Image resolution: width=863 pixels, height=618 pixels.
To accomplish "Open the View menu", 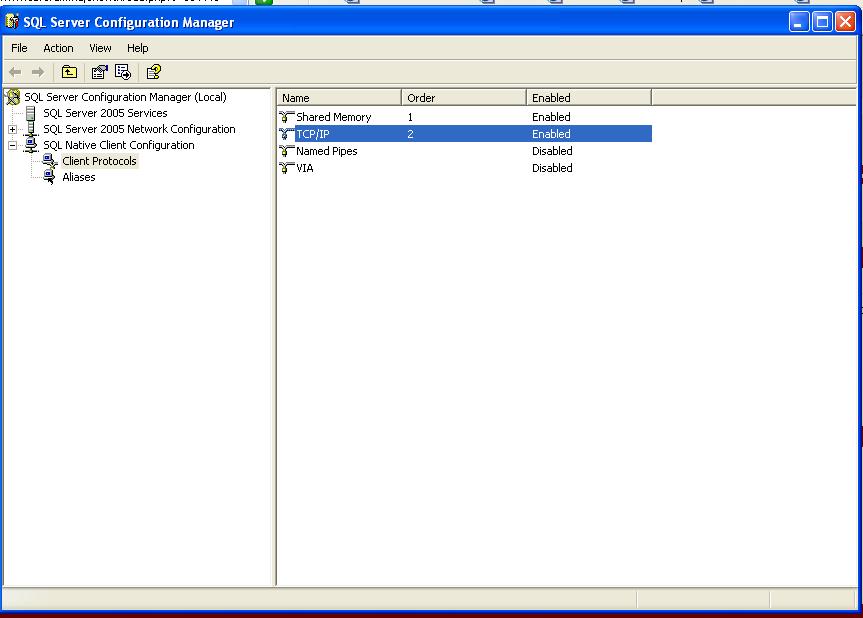I will pos(100,48).
